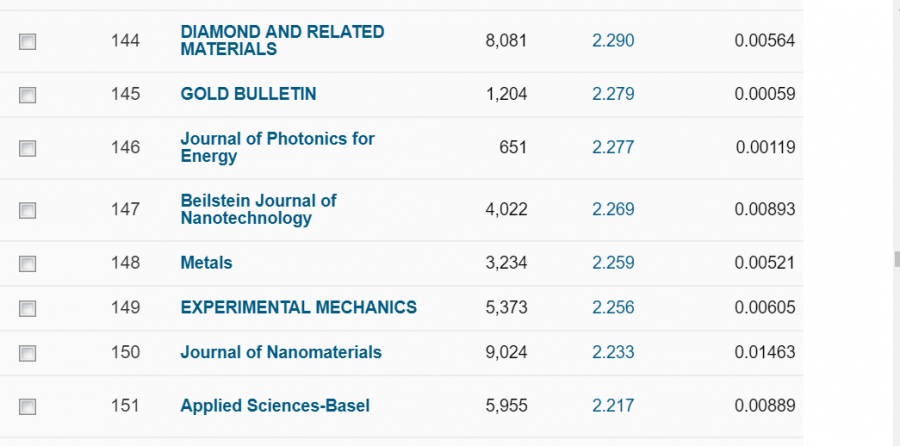Viewport: 900px width, 446px height.
Task: Open the 2.290 impact factor link
Action: coord(613,40)
